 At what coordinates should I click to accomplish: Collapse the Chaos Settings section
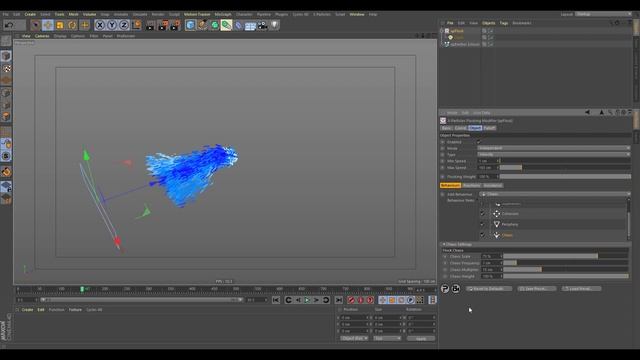[x=444, y=244]
